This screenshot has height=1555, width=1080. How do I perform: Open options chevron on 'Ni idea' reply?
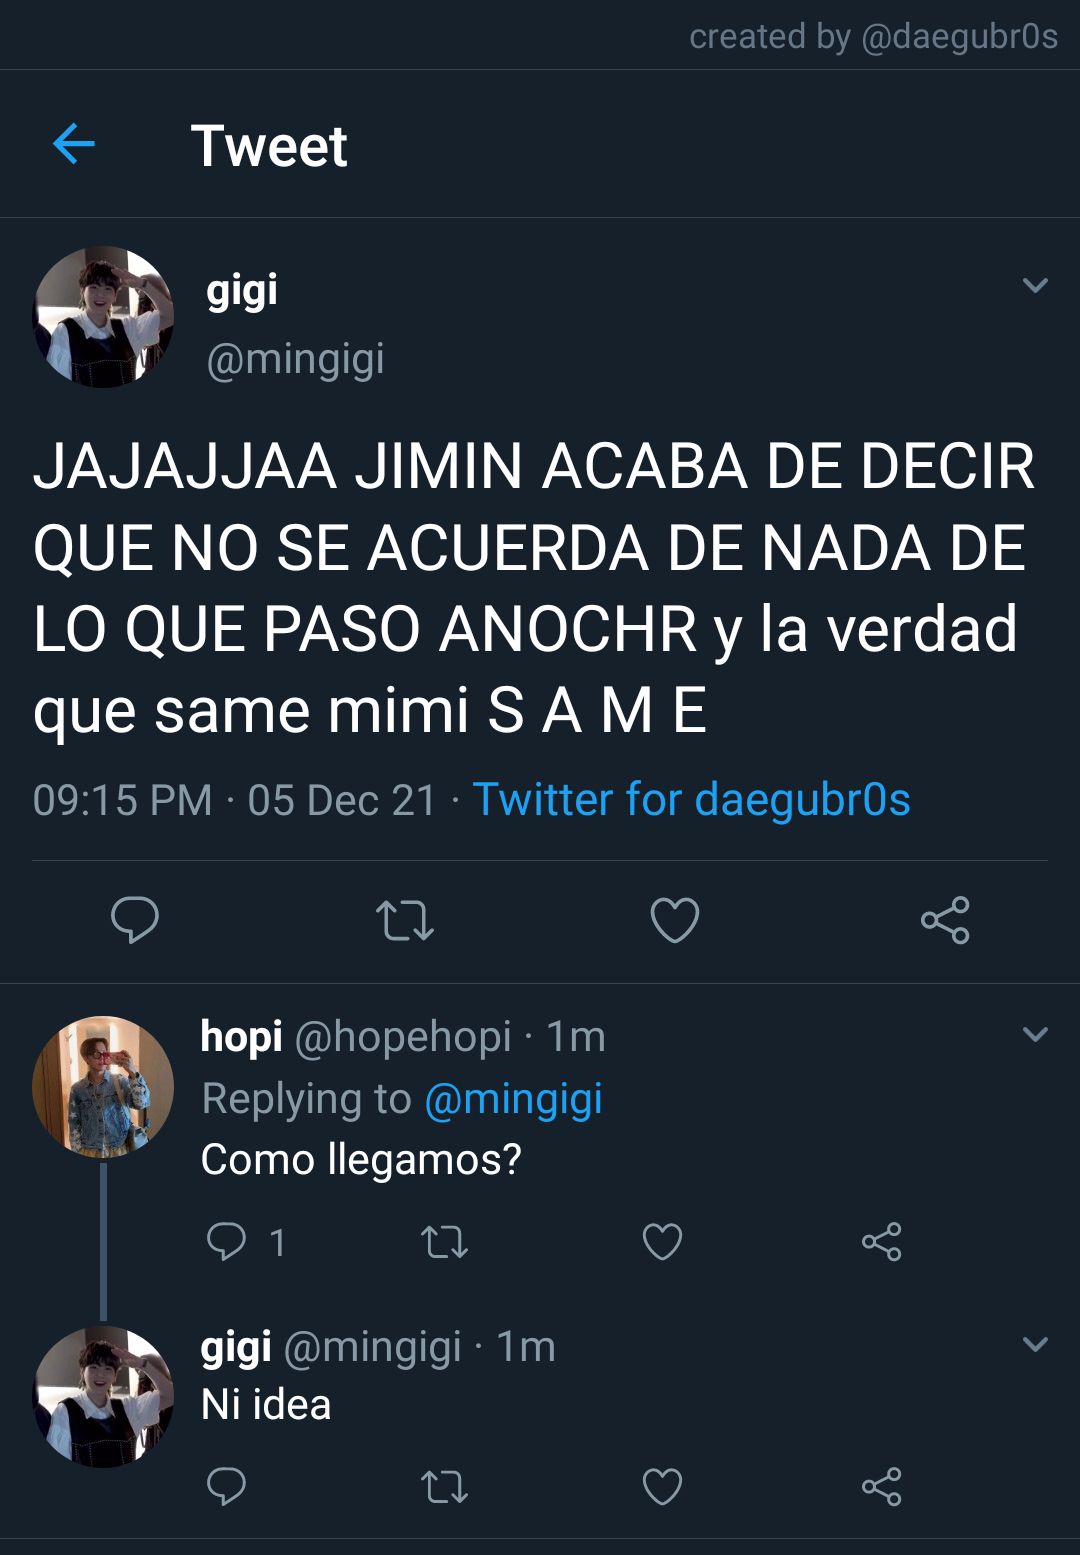click(x=1036, y=1344)
